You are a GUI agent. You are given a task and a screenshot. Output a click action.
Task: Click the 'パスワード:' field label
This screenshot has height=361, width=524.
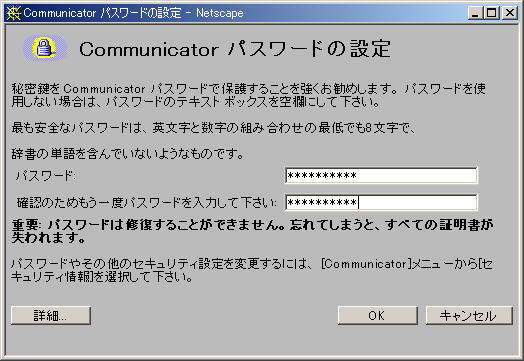(x=45, y=176)
